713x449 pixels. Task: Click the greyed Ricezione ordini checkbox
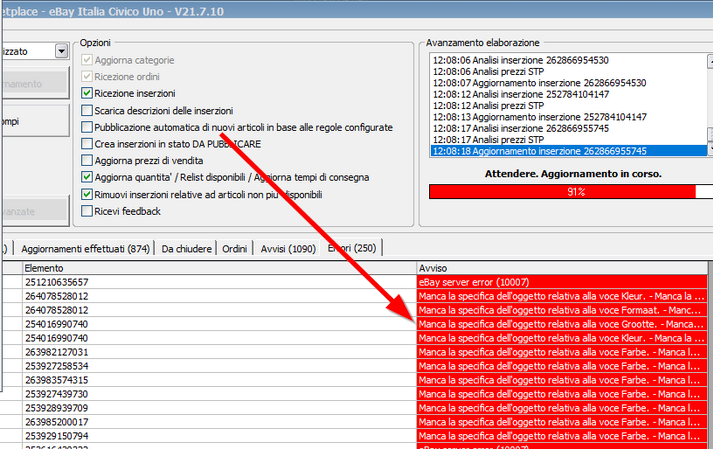(87, 76)
